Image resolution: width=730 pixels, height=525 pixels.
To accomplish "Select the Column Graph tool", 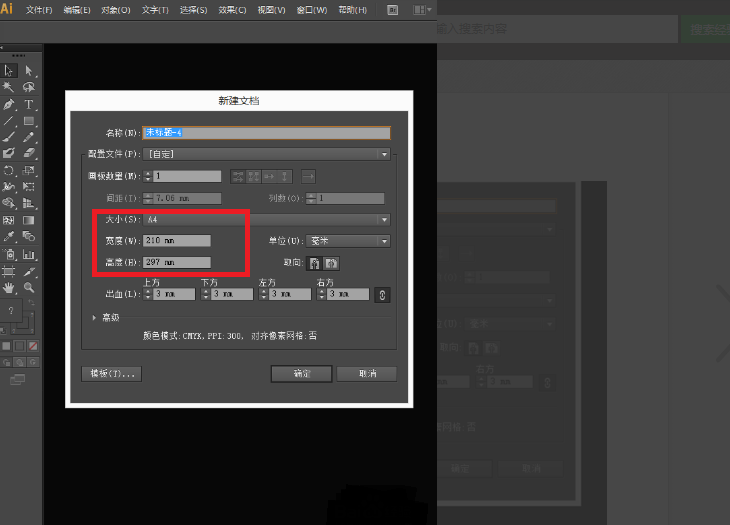I will pos(29,254).
